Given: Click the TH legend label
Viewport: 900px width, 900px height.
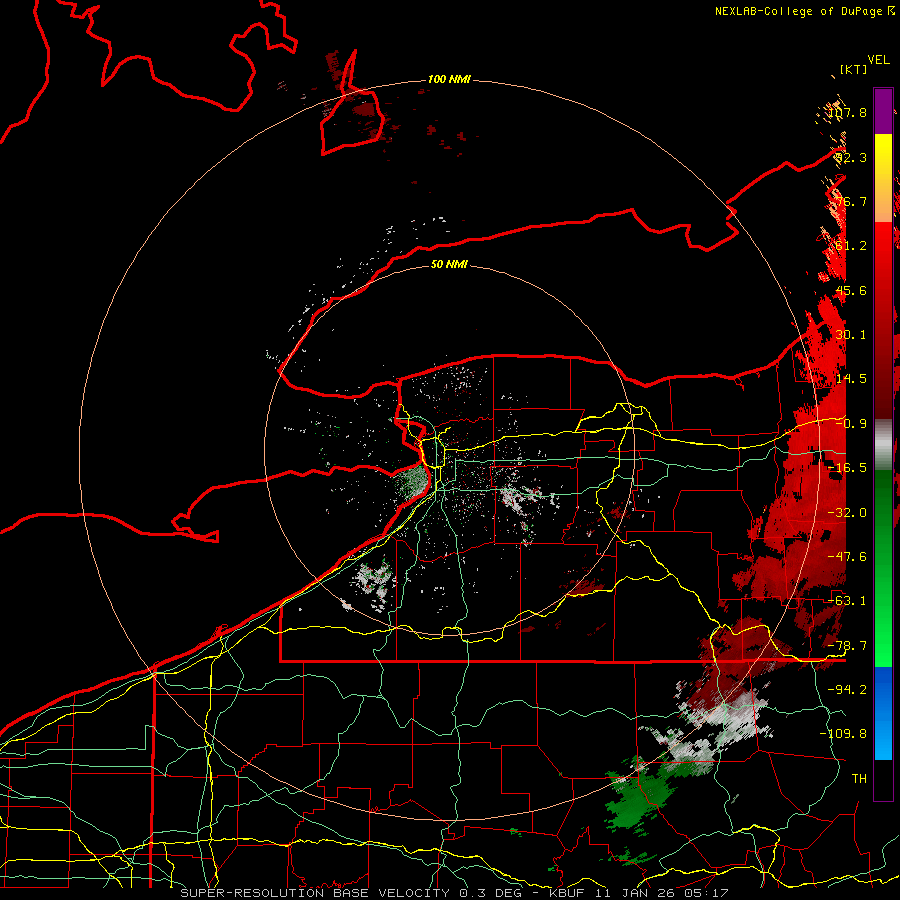Looking at the screenshot, I should click(x=859, y=779).
